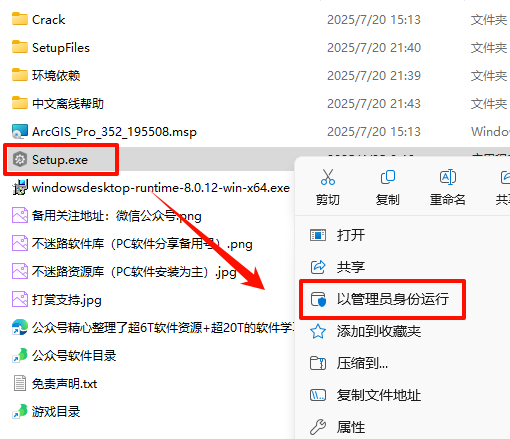Select the 打赏支持.jpg image file

pyautogui.click(x=67, y=300)
